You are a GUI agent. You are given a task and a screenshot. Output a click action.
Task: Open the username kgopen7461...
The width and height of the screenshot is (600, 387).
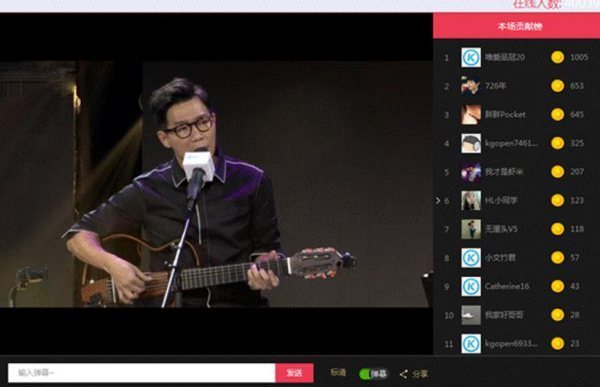point(511,143)
